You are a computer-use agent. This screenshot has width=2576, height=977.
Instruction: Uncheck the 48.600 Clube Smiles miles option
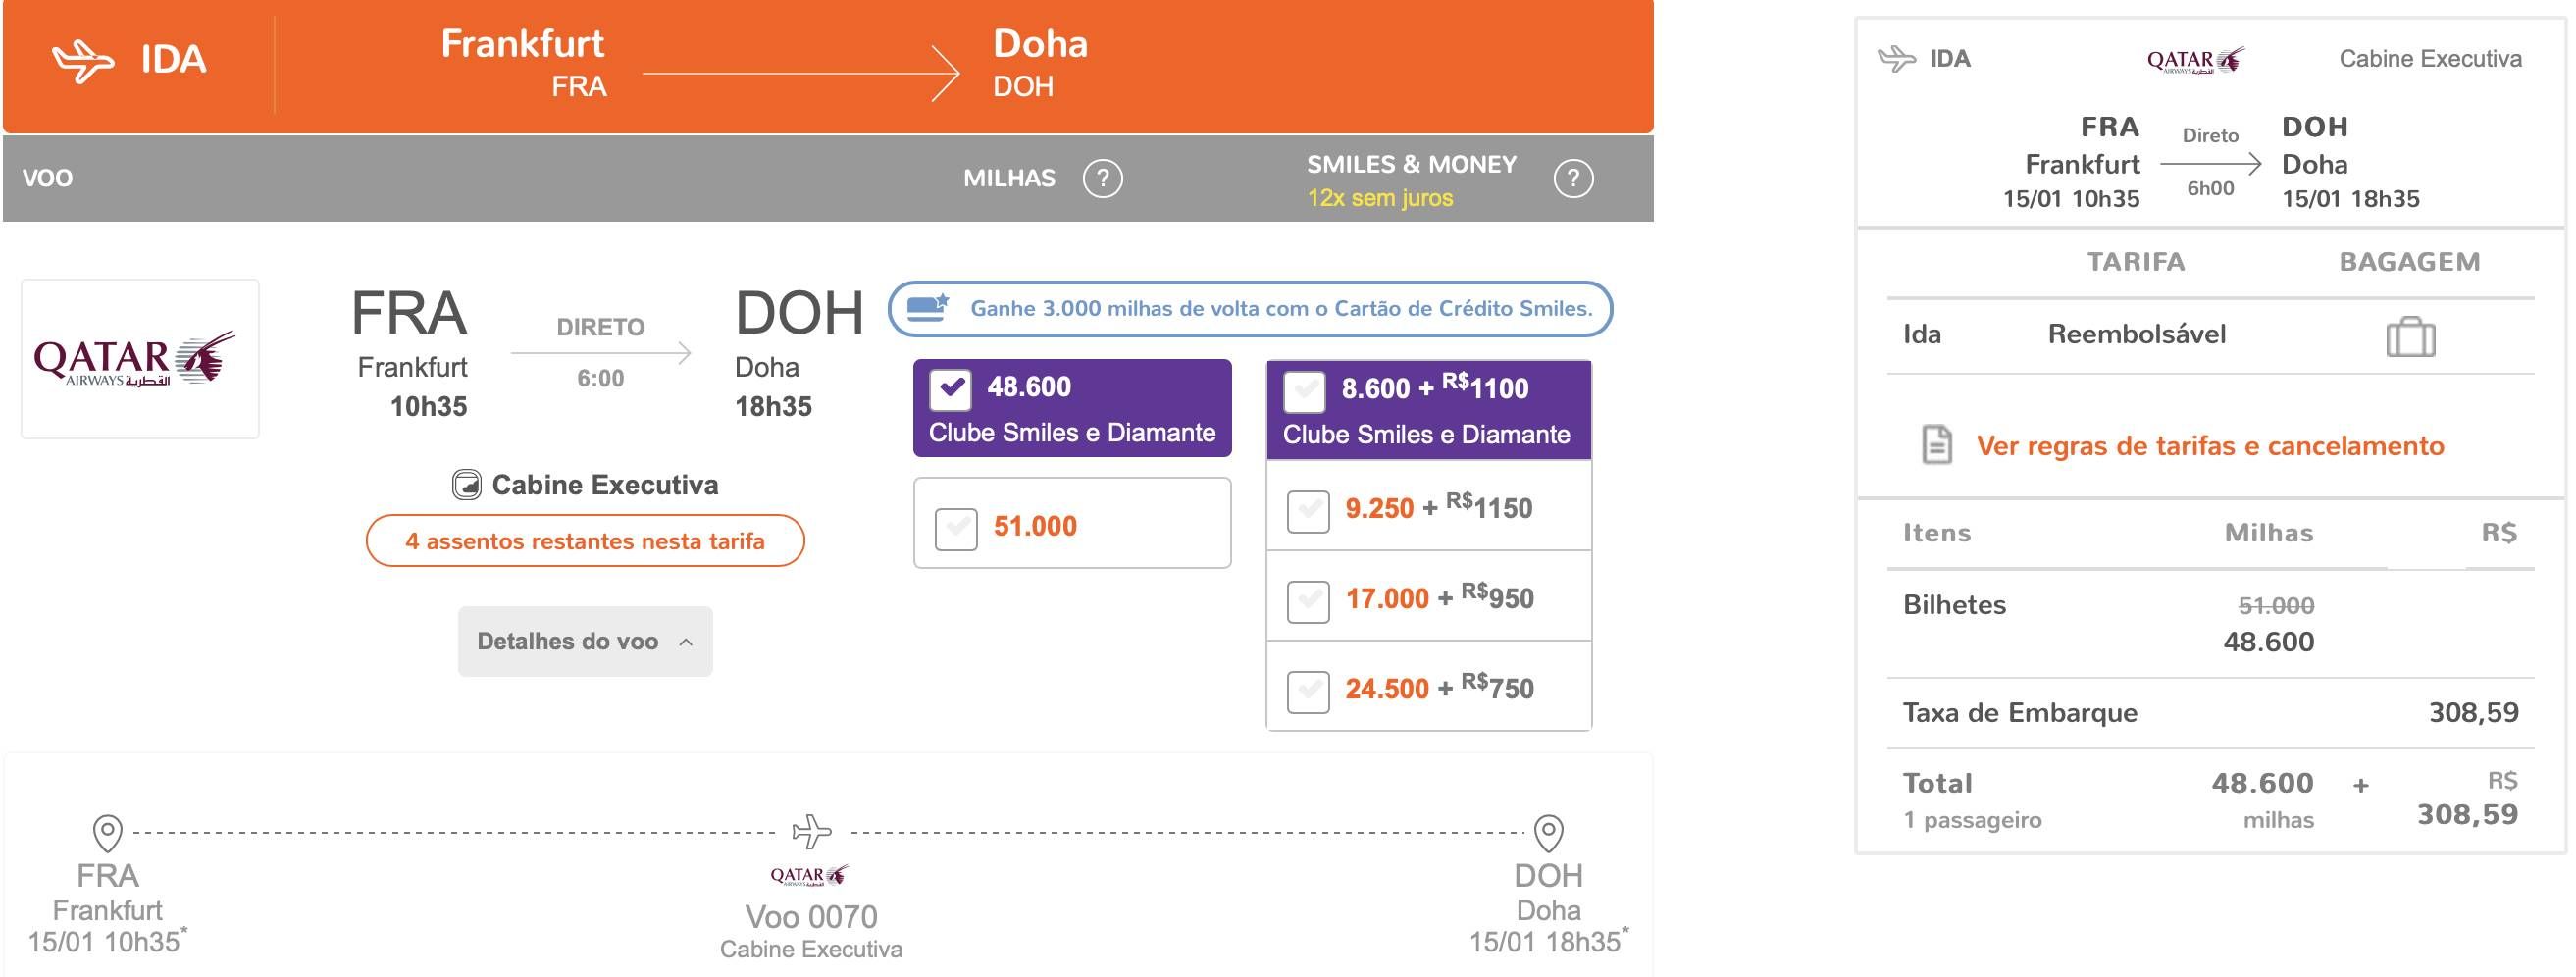pyautogui.click(x=950, y=390)
